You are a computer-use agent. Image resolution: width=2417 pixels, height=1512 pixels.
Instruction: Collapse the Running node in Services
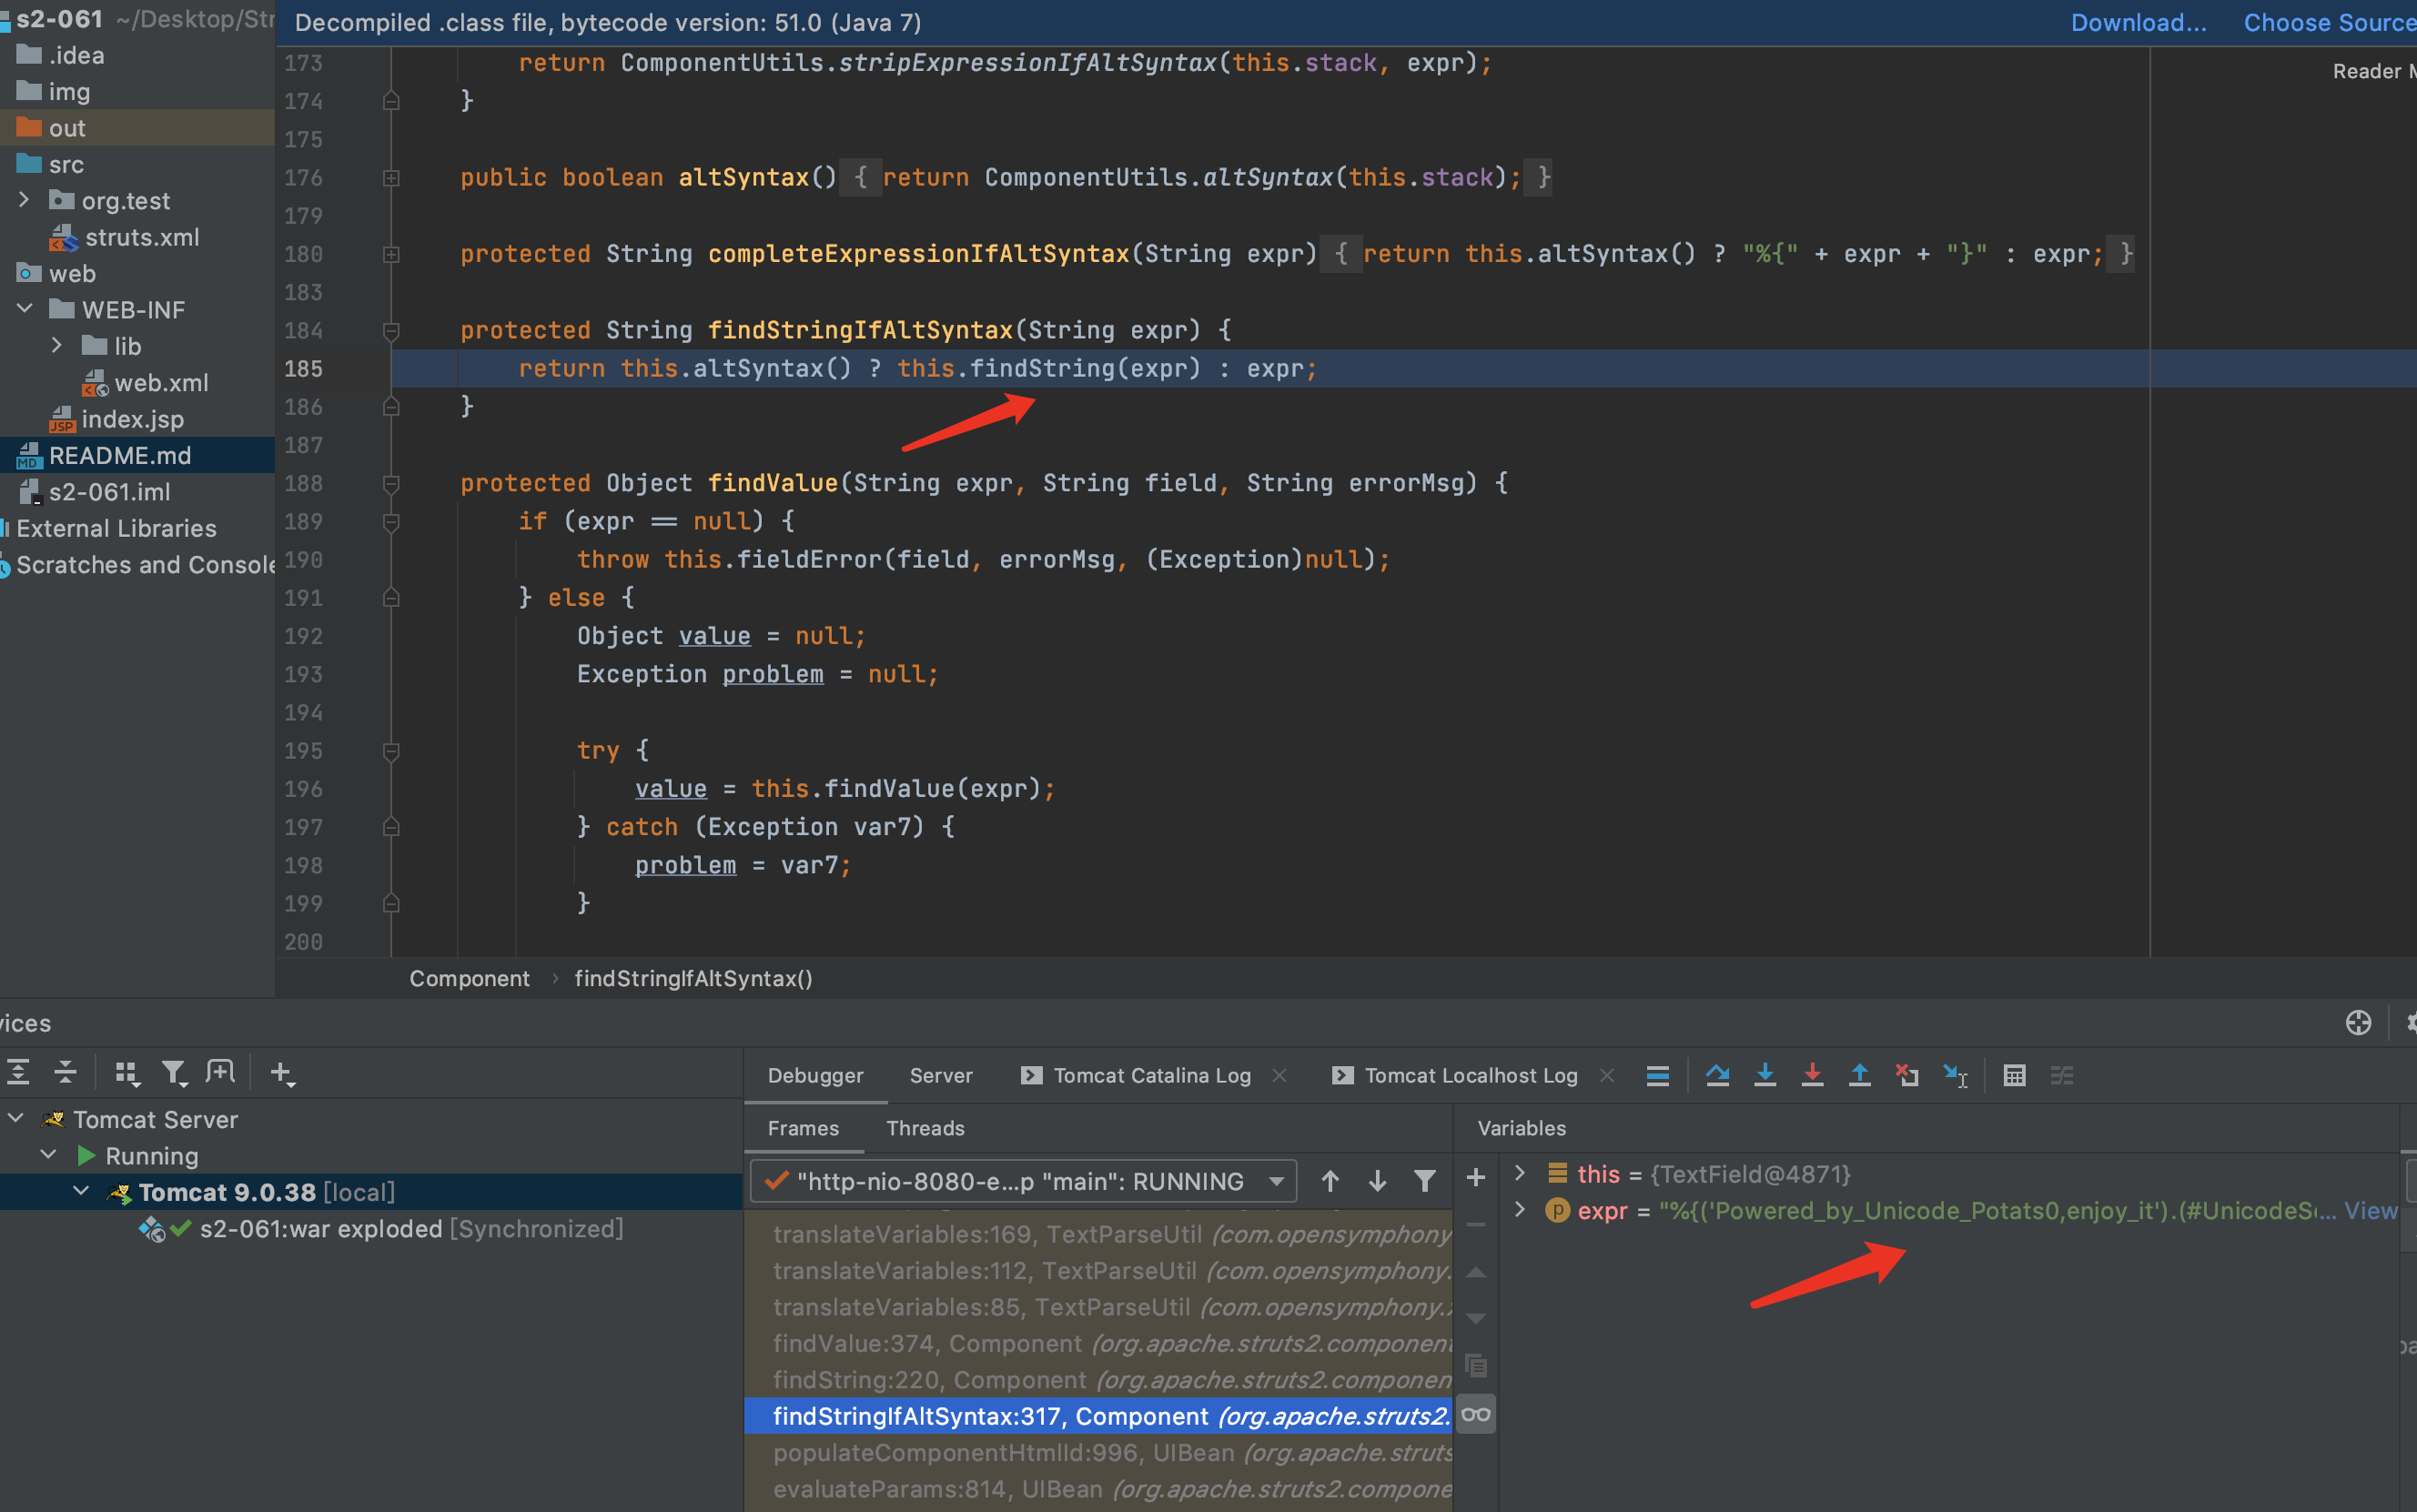tap(48, 1155)
